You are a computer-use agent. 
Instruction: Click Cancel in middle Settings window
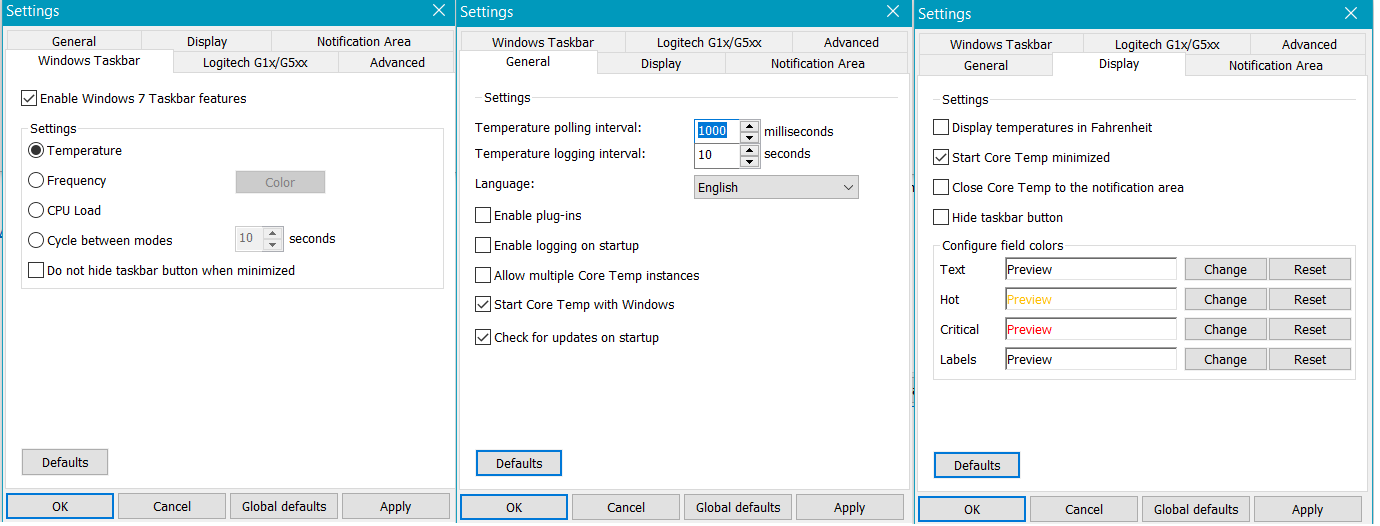pyautogui.click(x=626, y=507)
